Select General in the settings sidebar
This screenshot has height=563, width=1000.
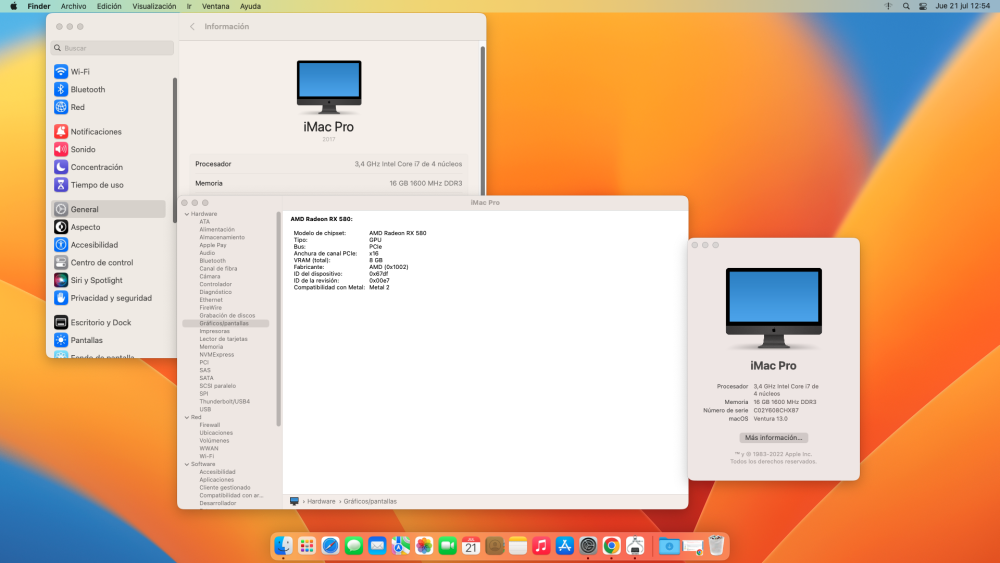pos(108,209)
